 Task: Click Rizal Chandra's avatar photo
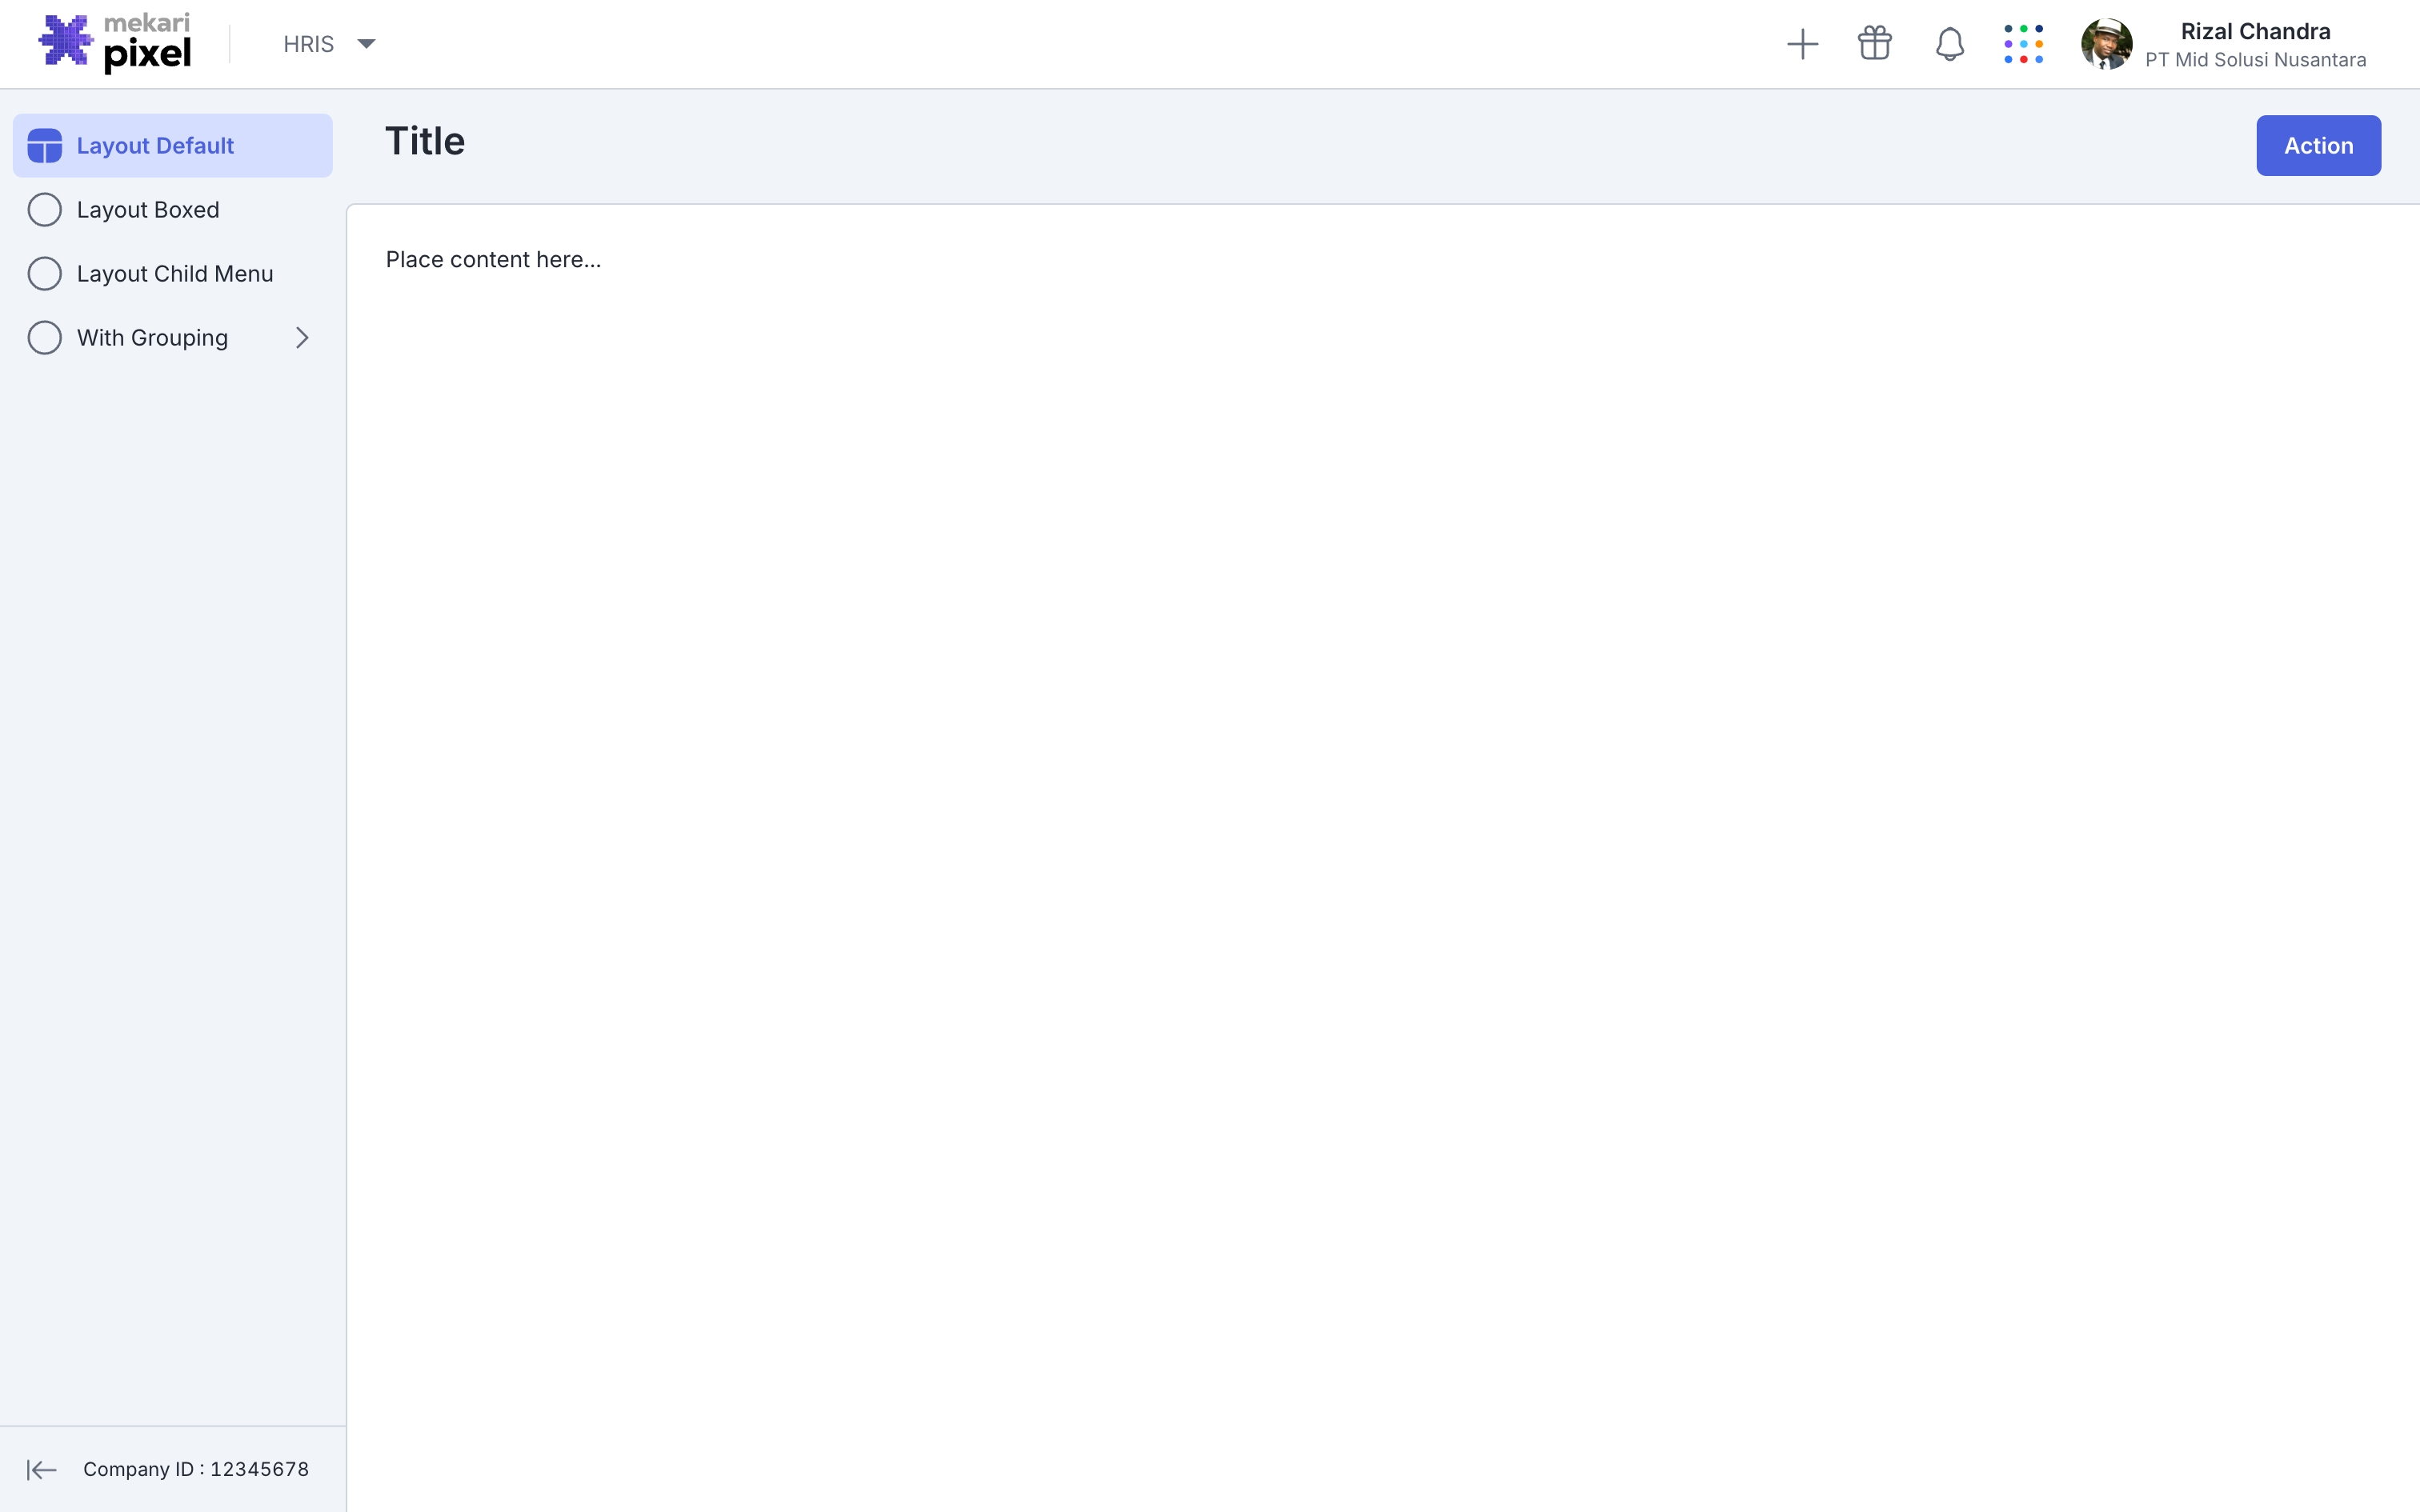point(2106,44)
